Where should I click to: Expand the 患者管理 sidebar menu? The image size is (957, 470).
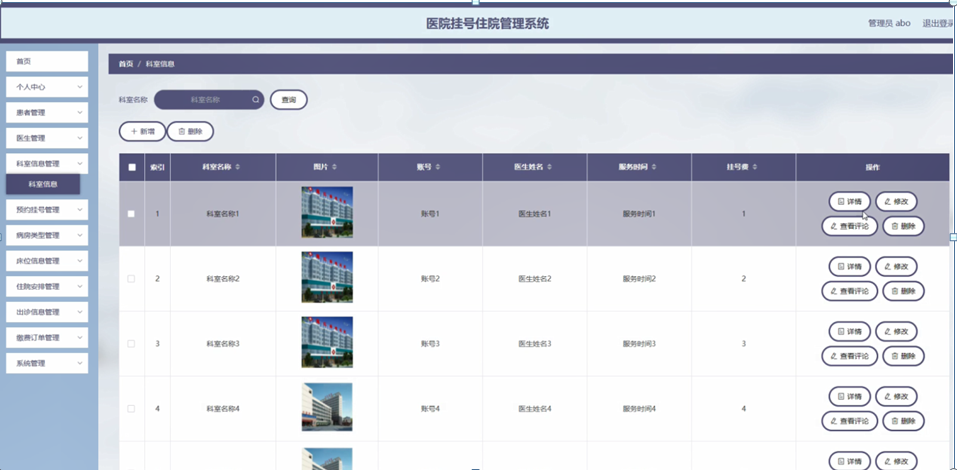47,113
